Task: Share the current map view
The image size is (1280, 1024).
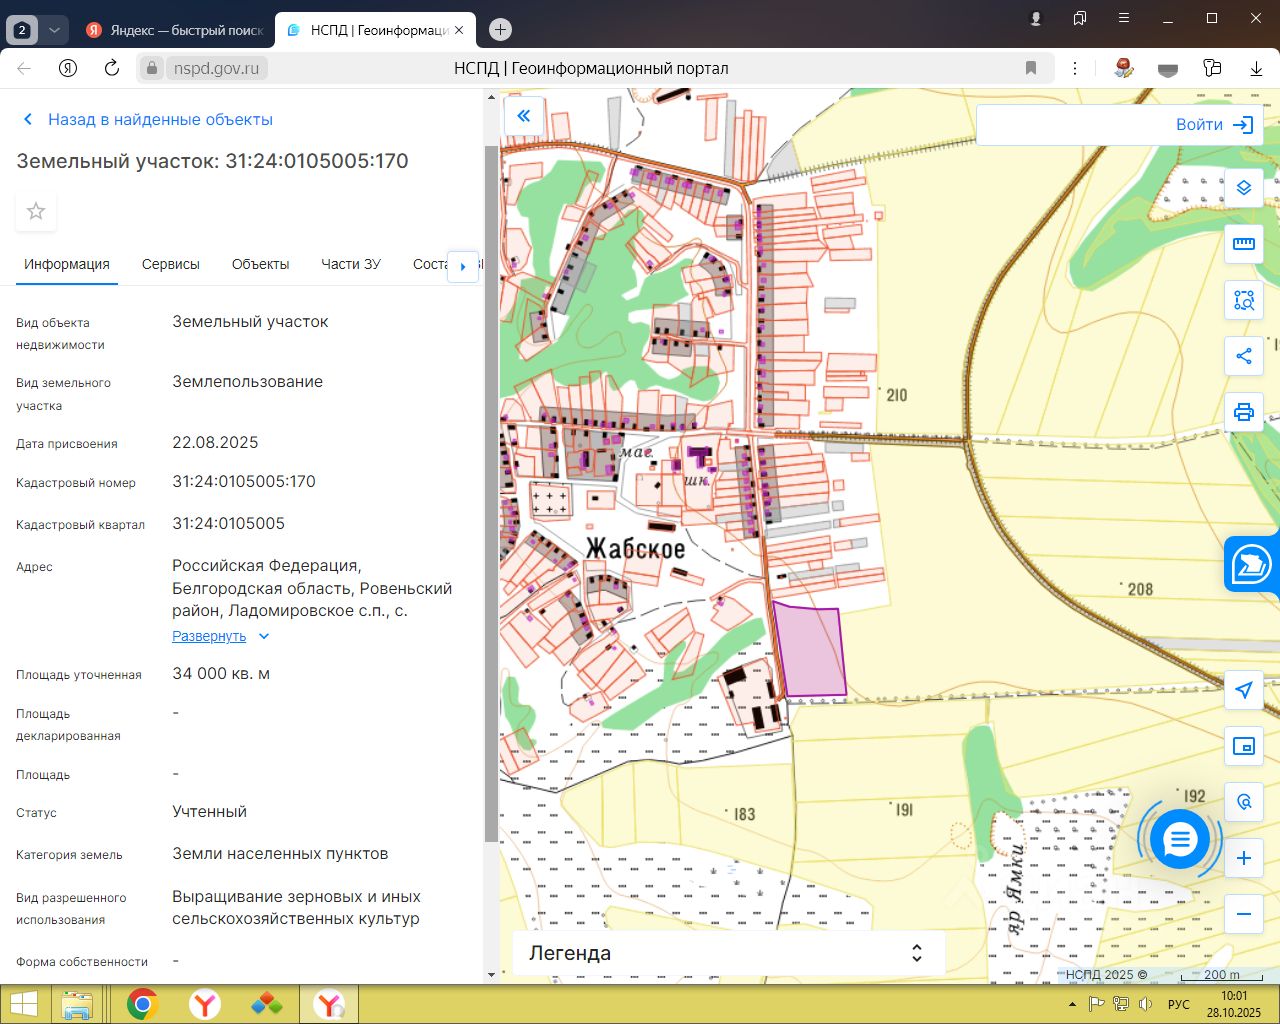Action: pyautogui.click(x=1244, y=356)
